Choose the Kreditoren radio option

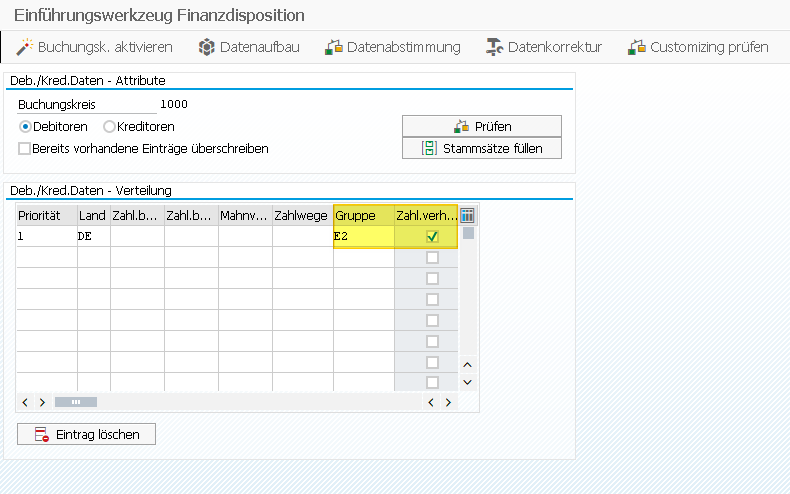pos(109,127)
